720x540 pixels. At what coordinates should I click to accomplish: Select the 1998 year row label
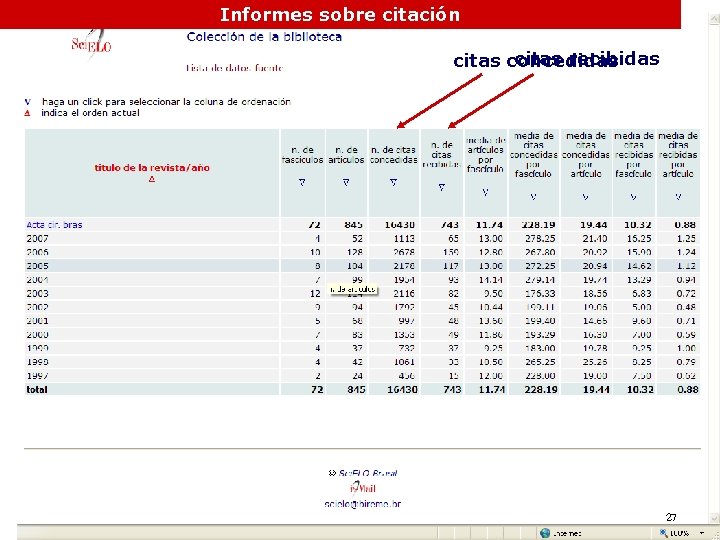[37, 362]
